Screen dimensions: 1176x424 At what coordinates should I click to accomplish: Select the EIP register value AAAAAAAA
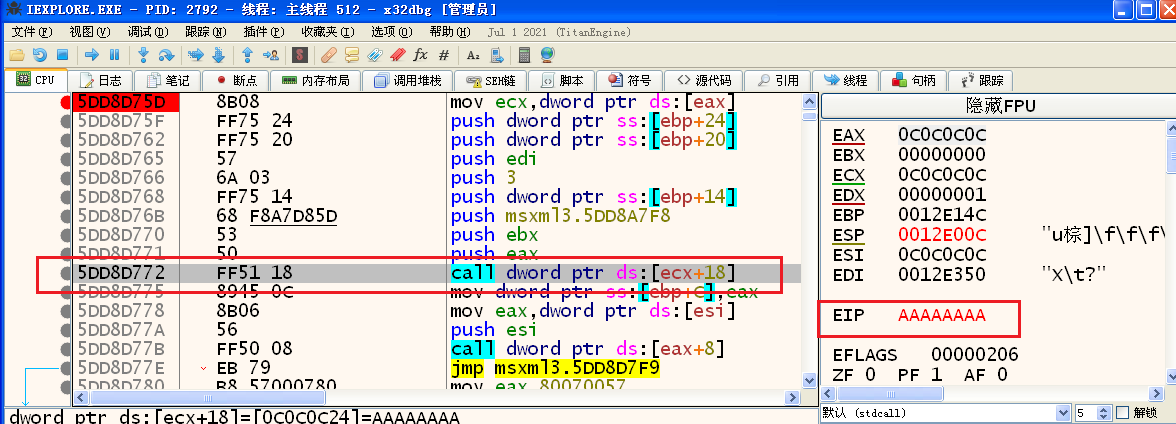(941, 316)
